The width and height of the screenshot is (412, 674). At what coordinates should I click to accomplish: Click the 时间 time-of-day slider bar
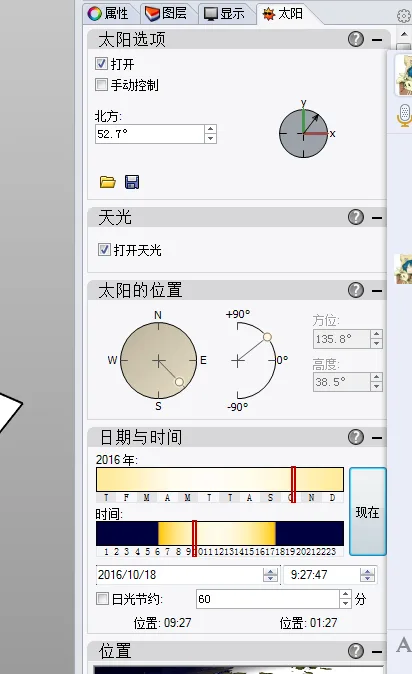point(220,533)
